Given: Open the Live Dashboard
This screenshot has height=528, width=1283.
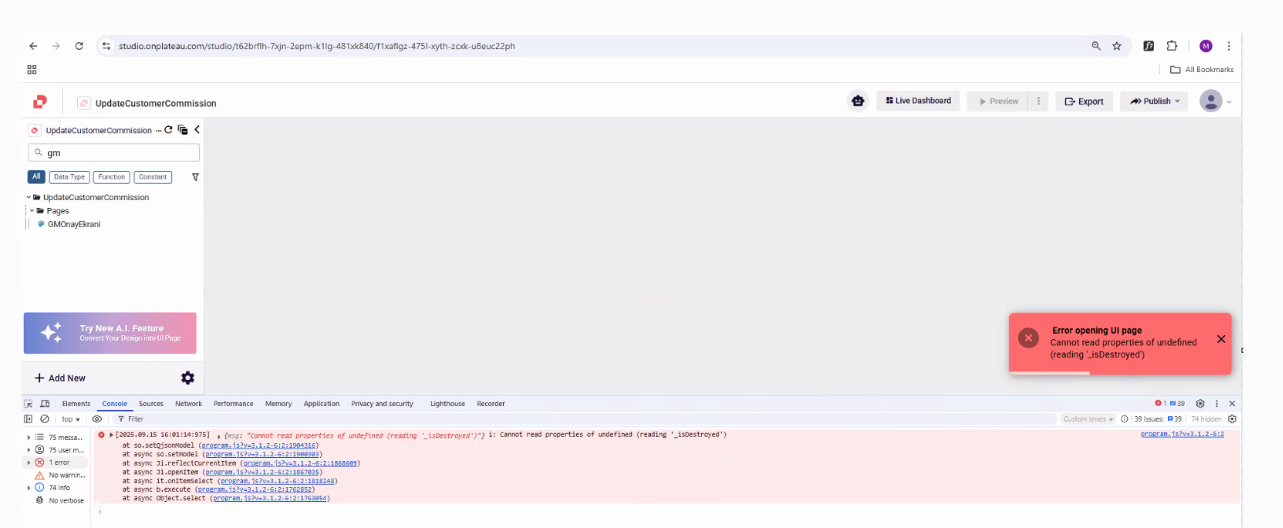Looking at the screenshot, I should point(918,101).
